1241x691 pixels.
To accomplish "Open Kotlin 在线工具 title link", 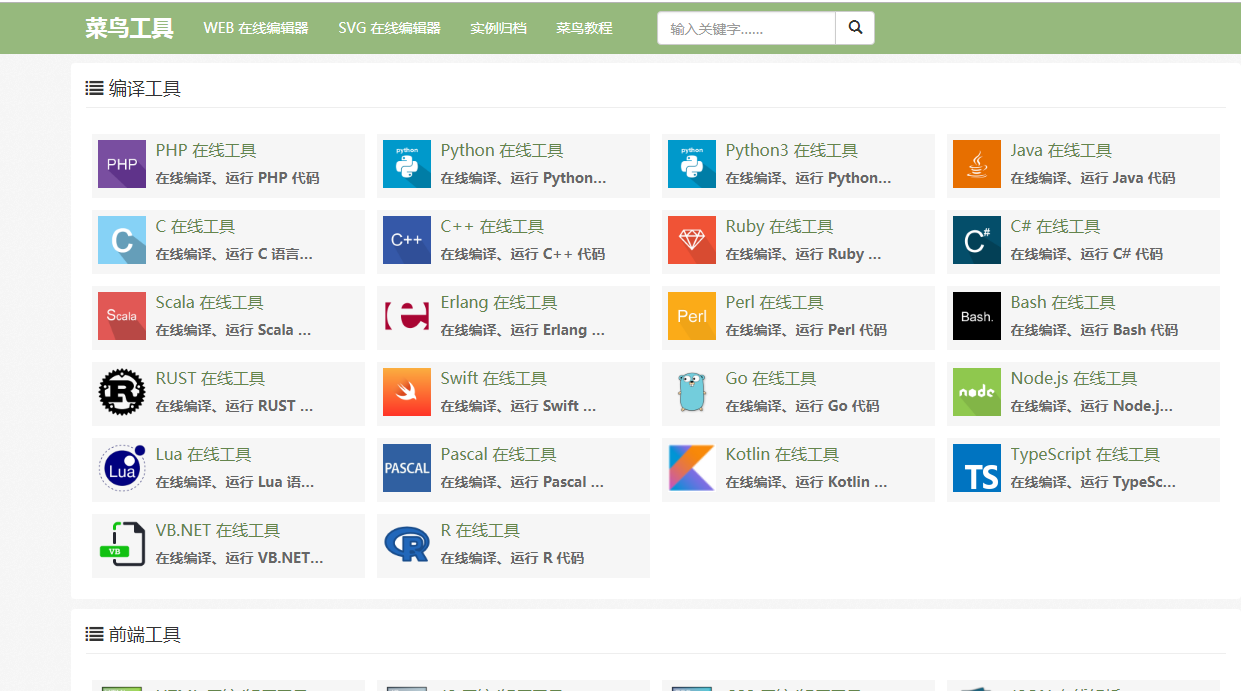I will 782,455.
